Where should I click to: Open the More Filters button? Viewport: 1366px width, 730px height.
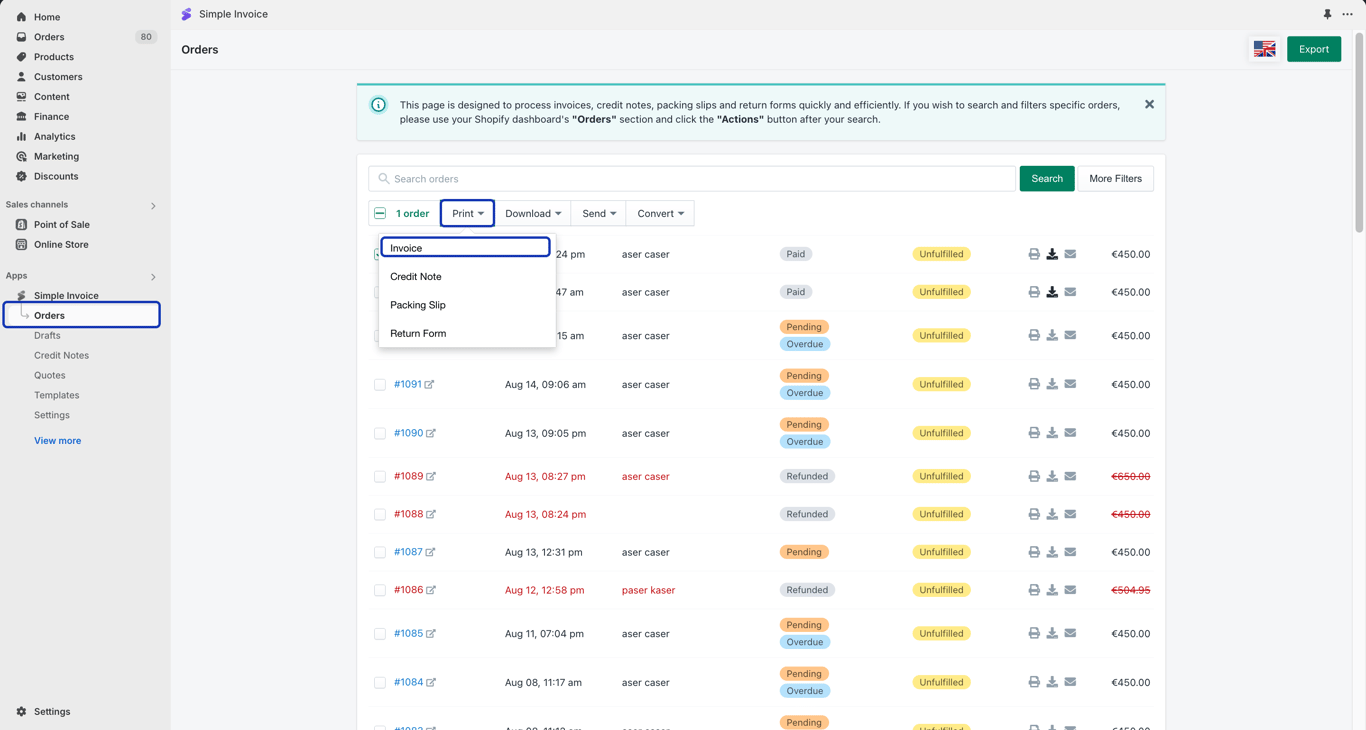tap(1115, 179)
